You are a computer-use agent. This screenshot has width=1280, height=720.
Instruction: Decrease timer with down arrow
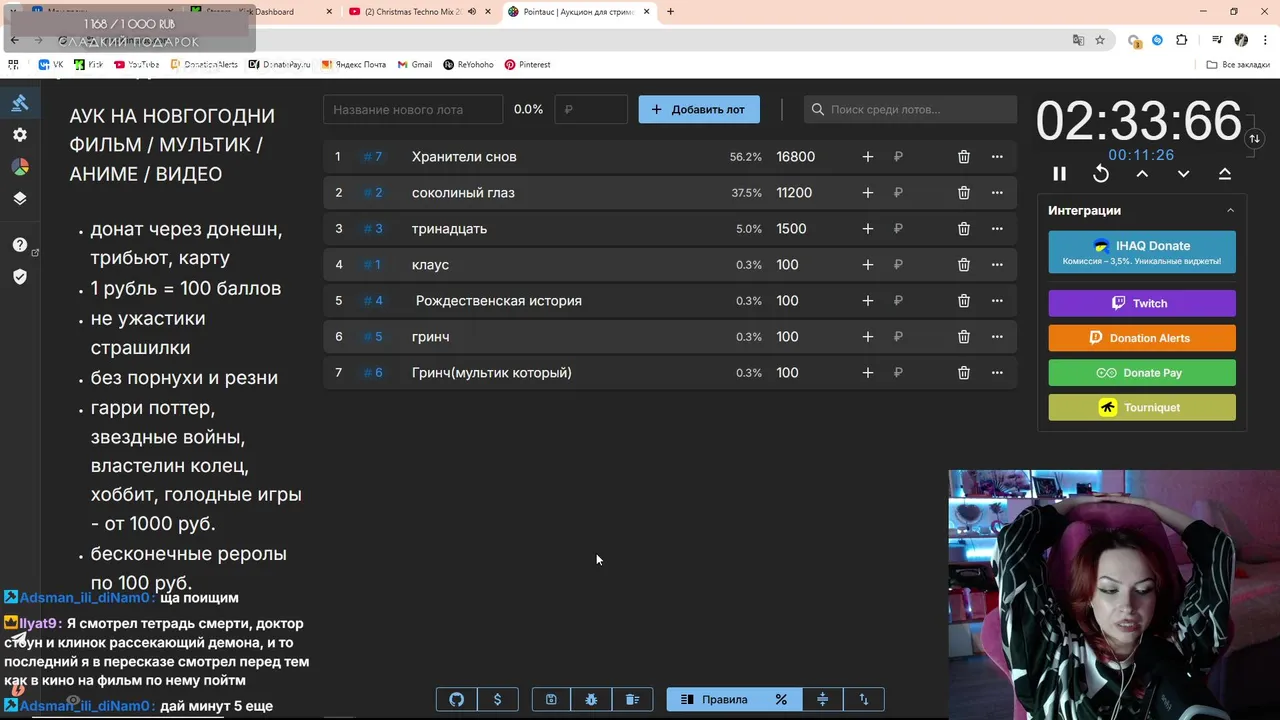(1183, 174)
